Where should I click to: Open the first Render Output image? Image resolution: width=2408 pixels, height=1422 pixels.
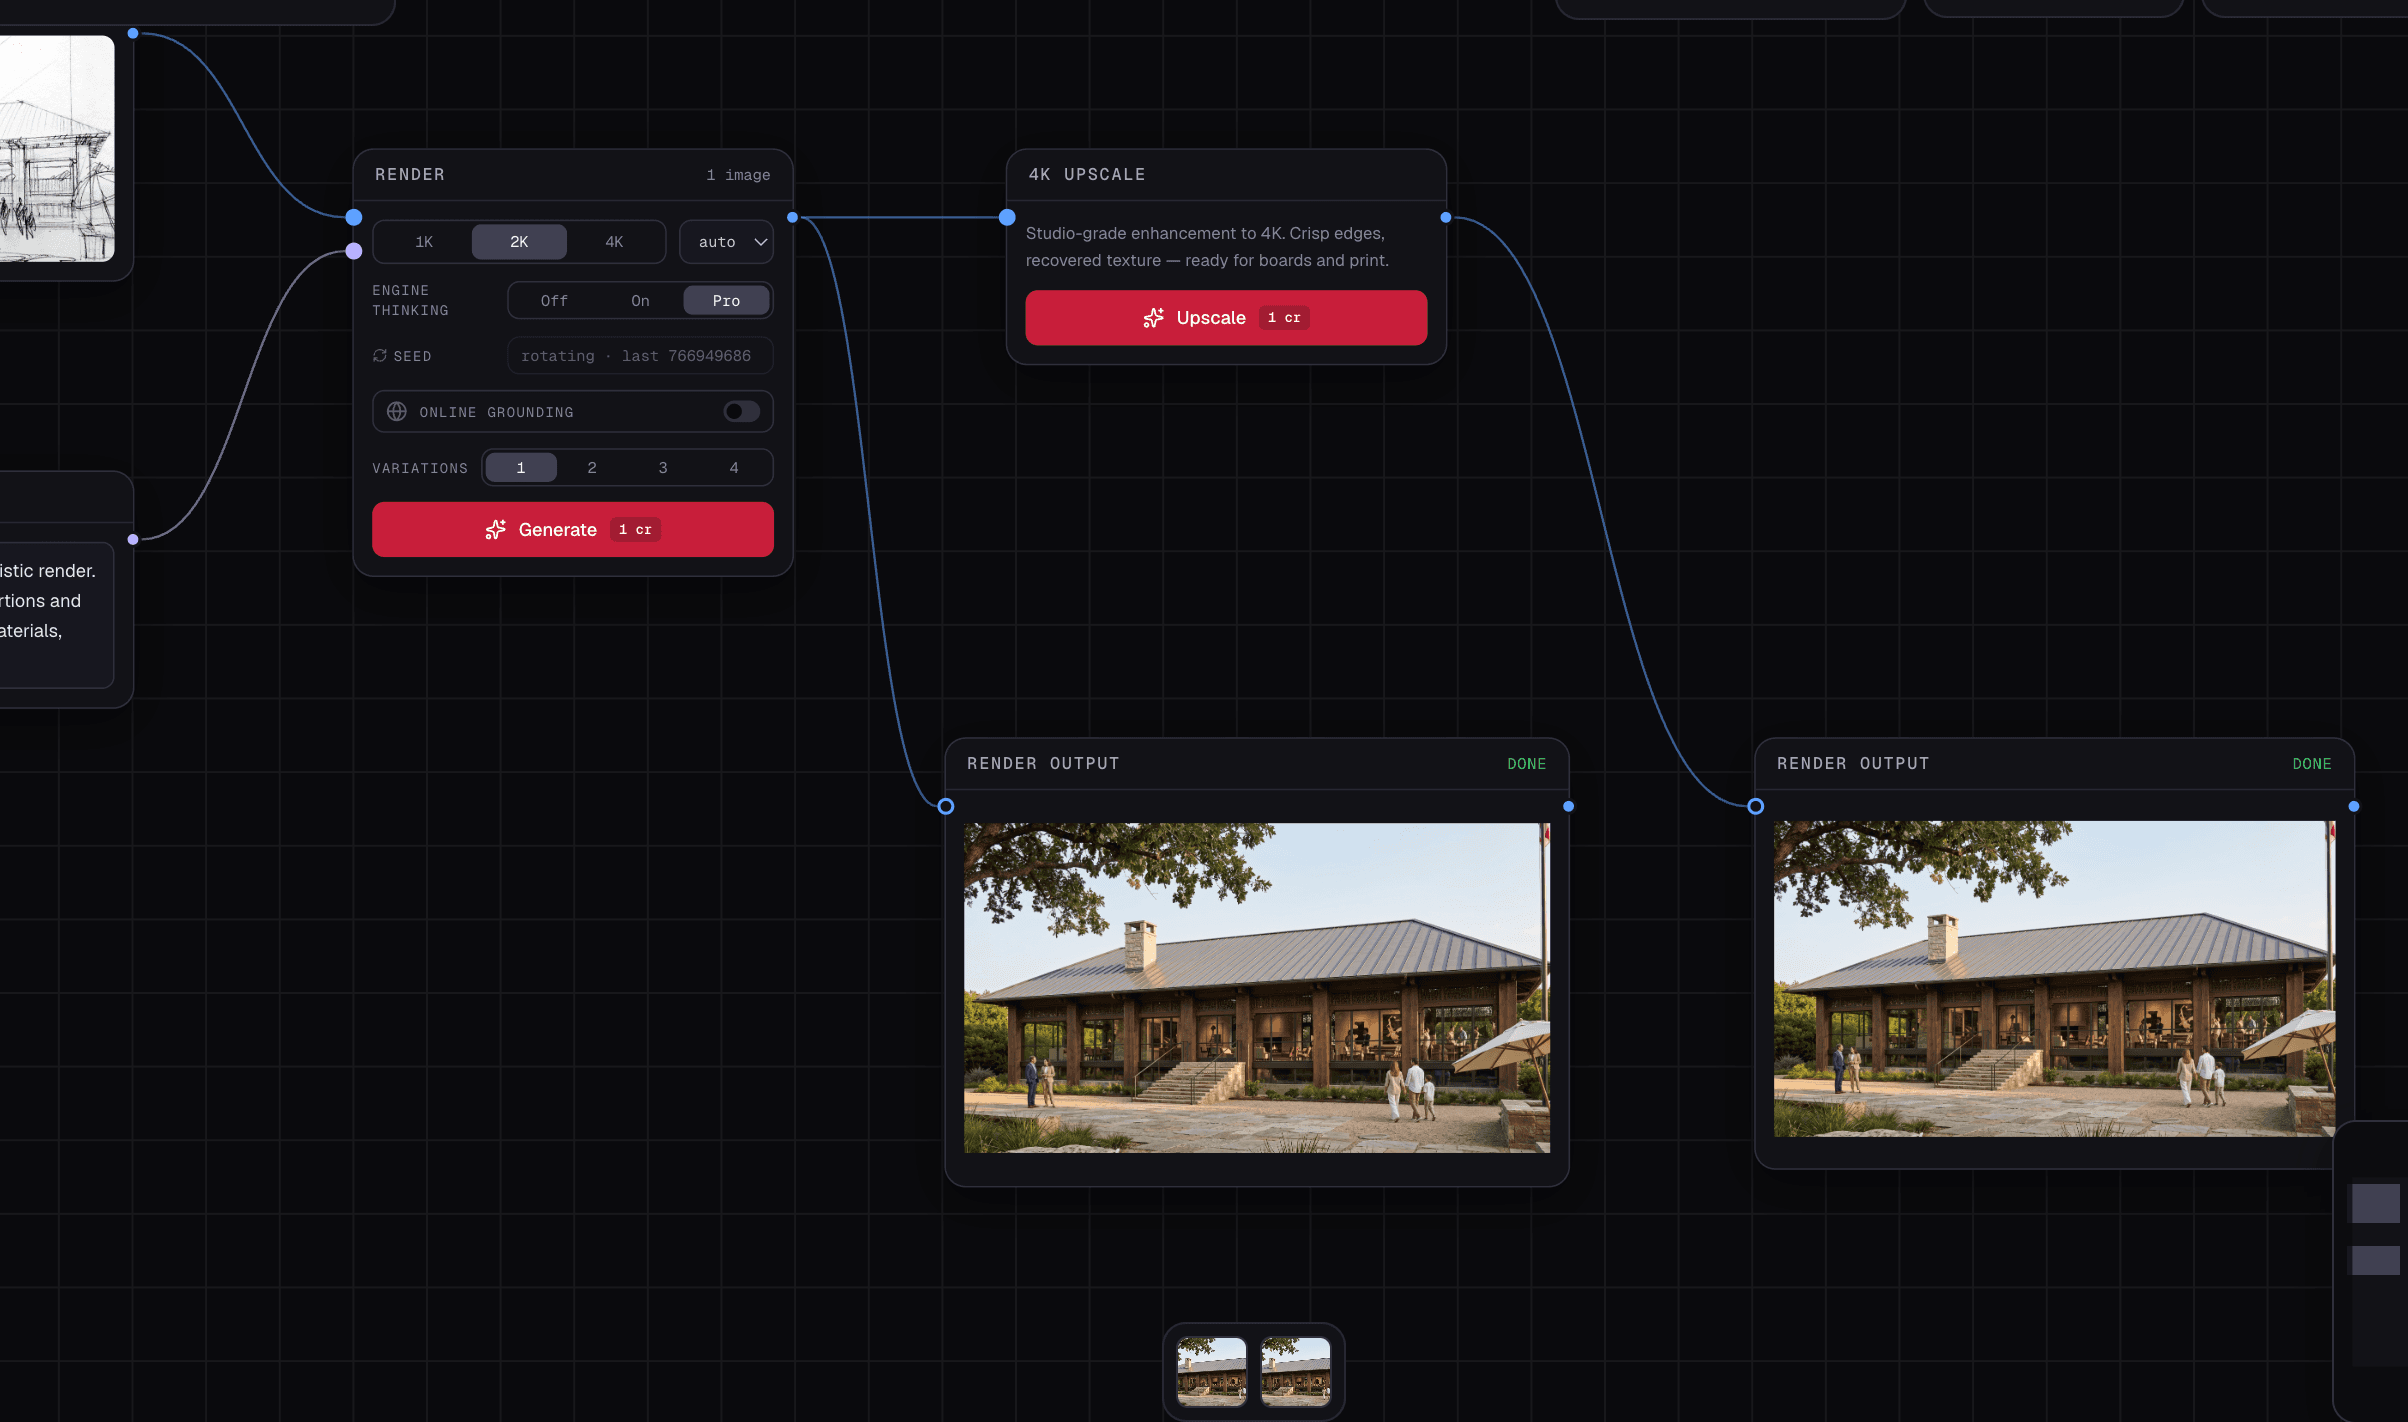(x=1257, y=988)
